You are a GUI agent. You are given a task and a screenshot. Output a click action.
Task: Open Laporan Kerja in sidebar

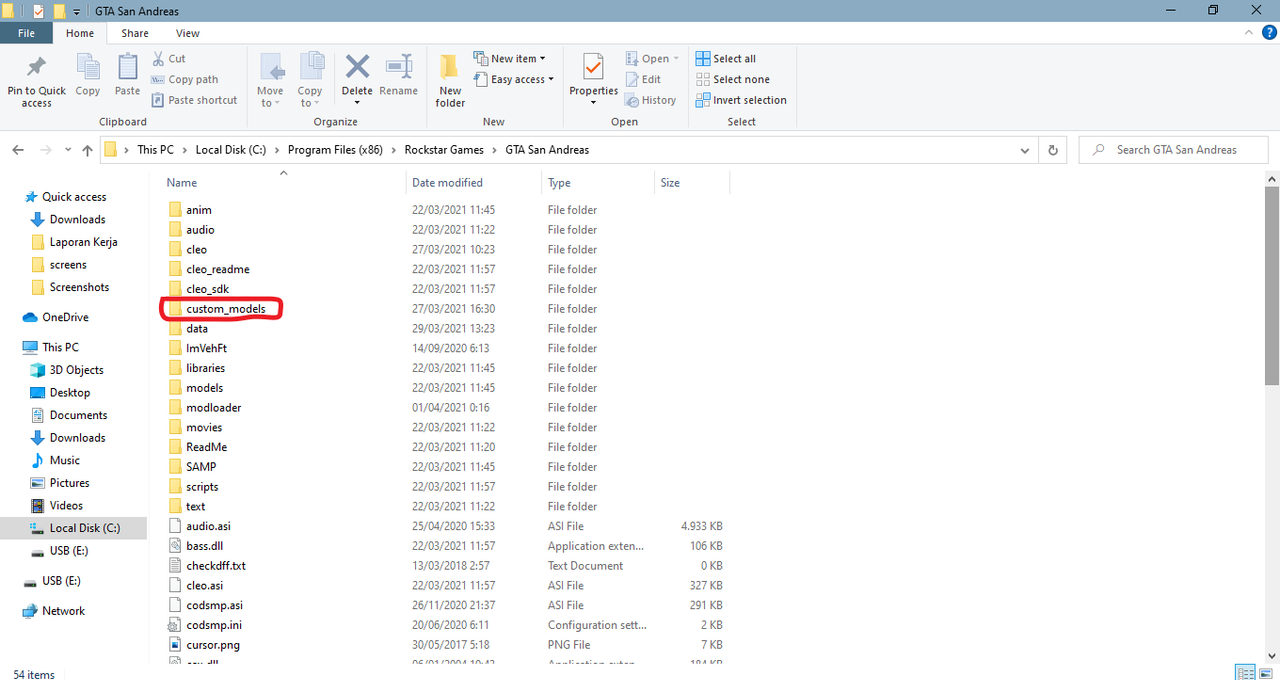tap(83, 242)
